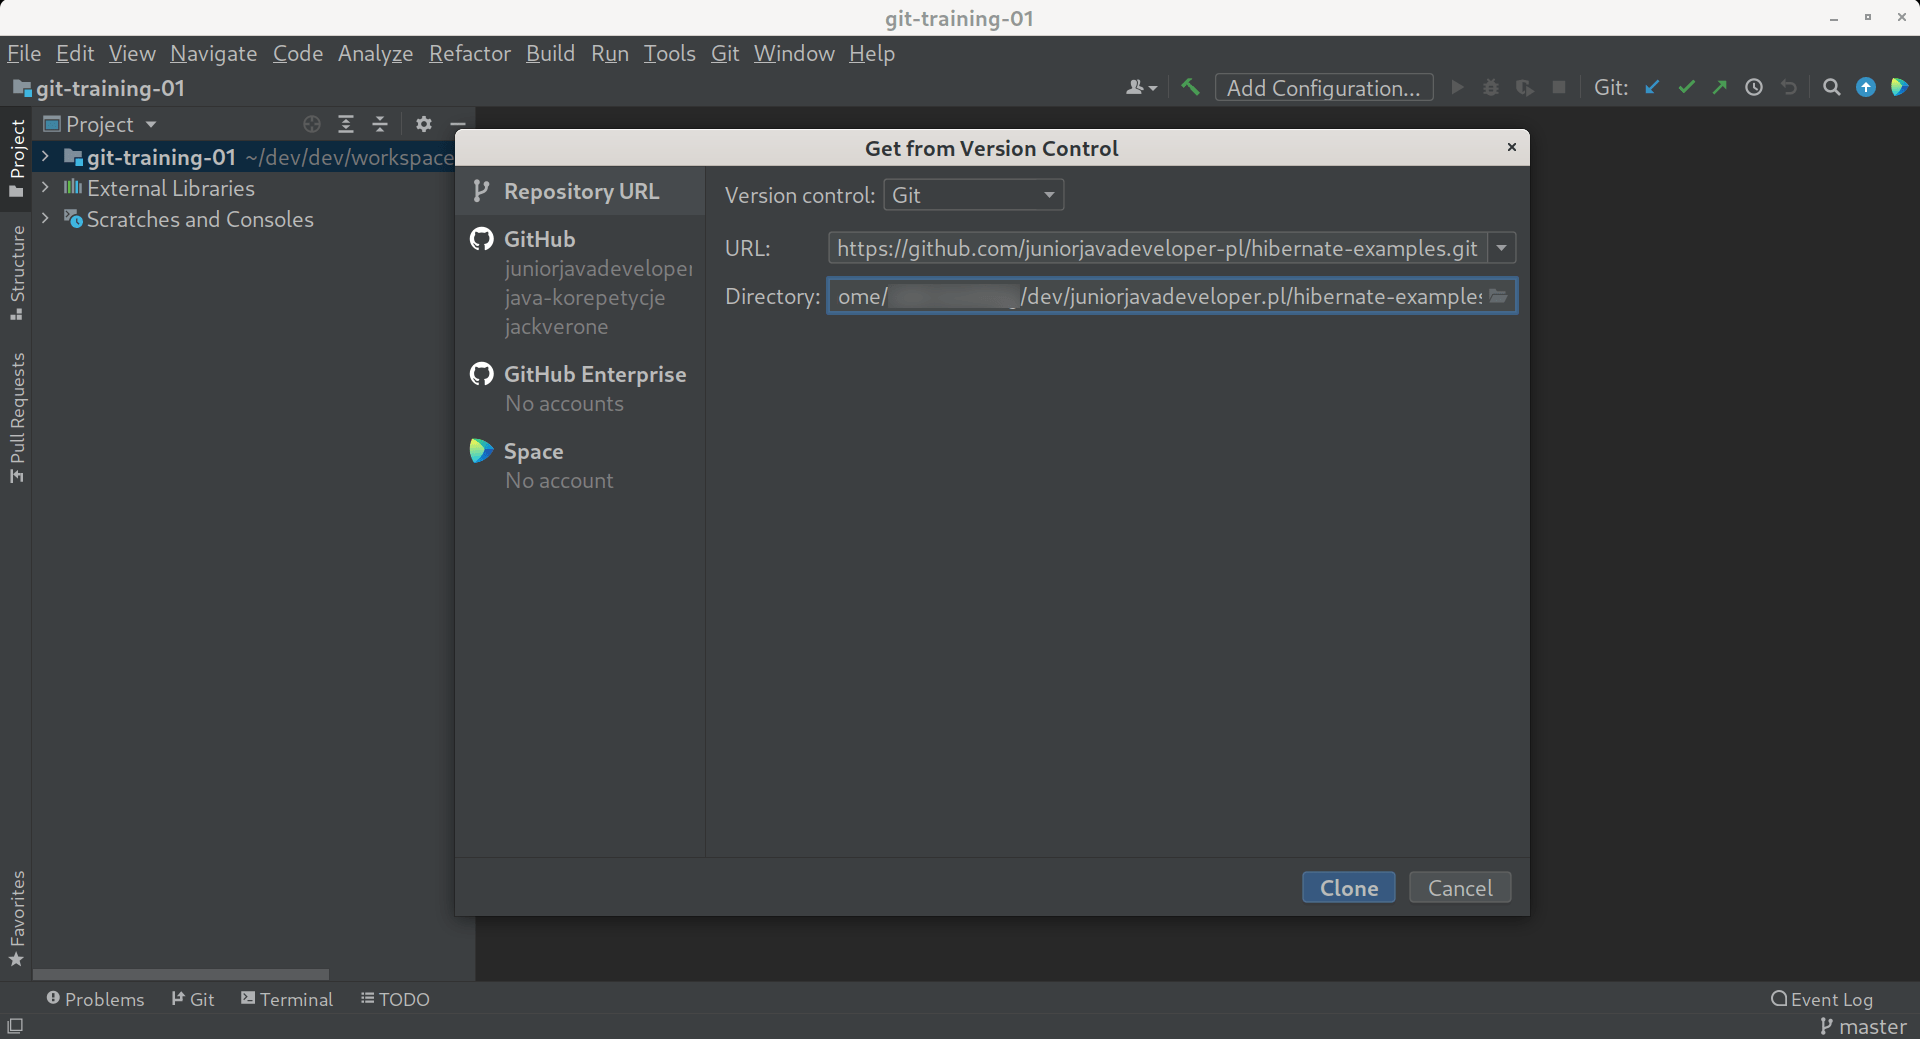Image resolution: width=1920 pixels, height=1039 pixels.
Task: Click the URL input field
Action: (1158, 248)
